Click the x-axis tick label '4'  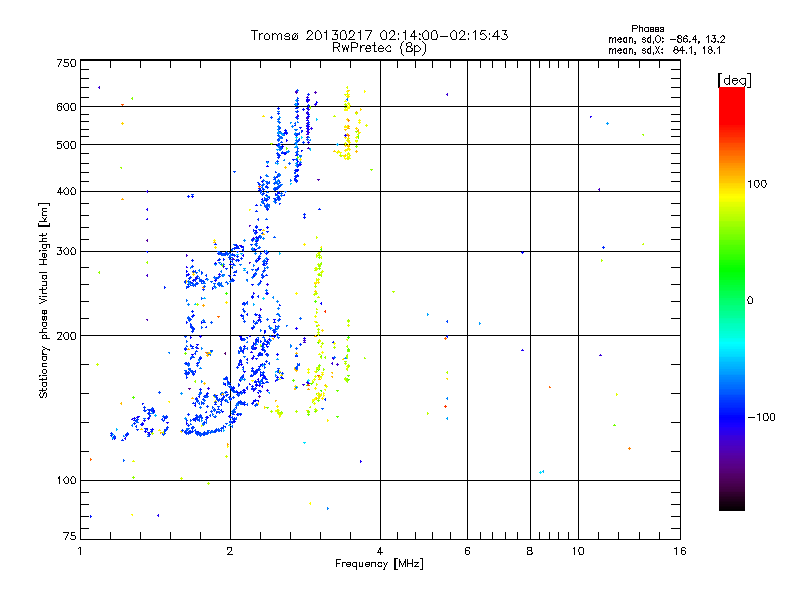(x=380, y=551)
